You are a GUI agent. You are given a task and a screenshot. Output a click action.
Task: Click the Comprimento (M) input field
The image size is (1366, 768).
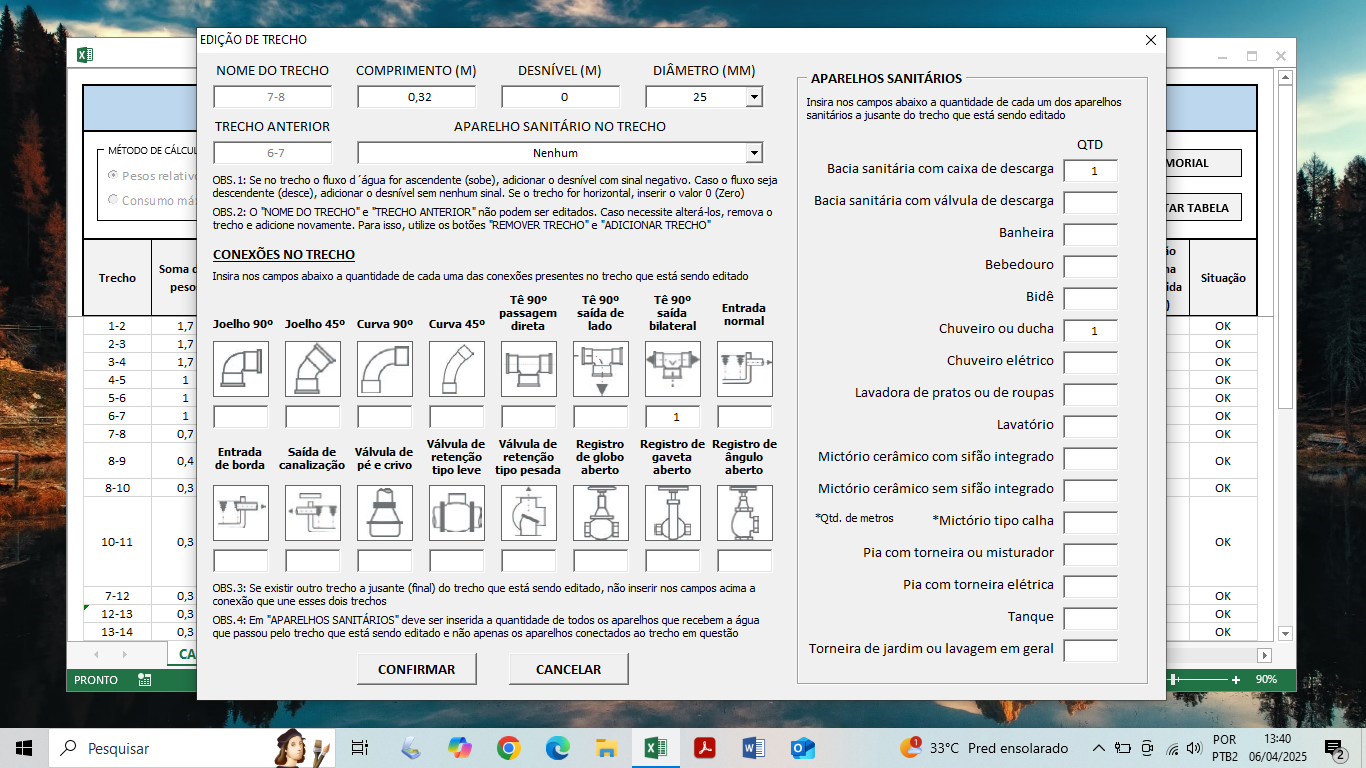417,97
